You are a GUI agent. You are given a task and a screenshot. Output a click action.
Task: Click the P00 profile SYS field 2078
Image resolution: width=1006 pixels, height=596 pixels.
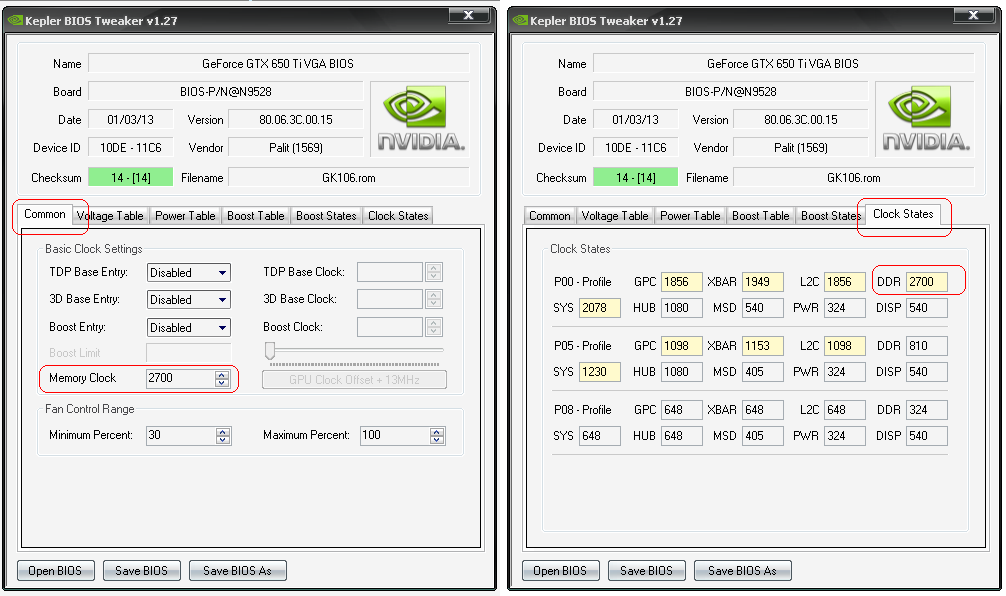pos(600,308)
